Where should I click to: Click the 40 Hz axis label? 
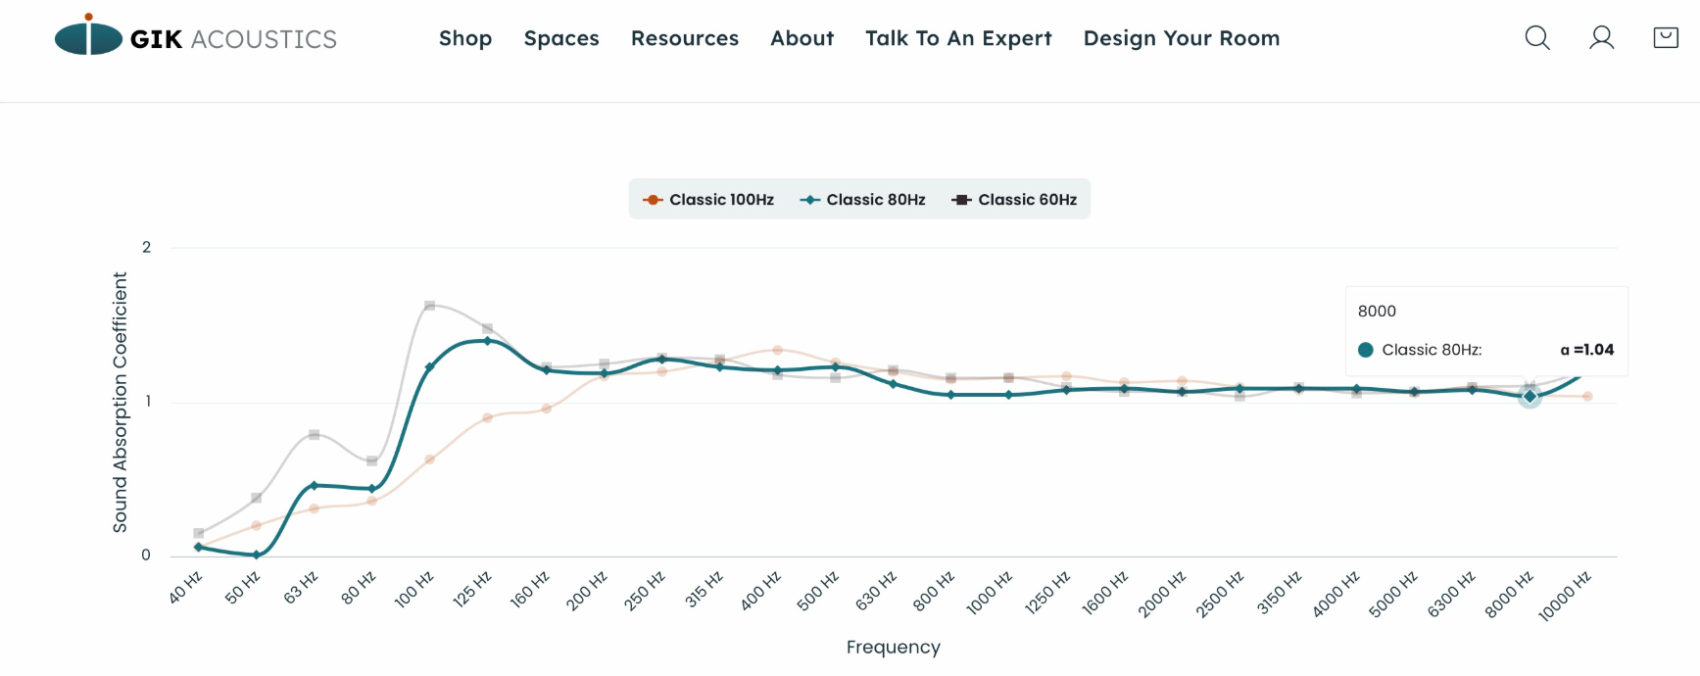coord(186,587)
